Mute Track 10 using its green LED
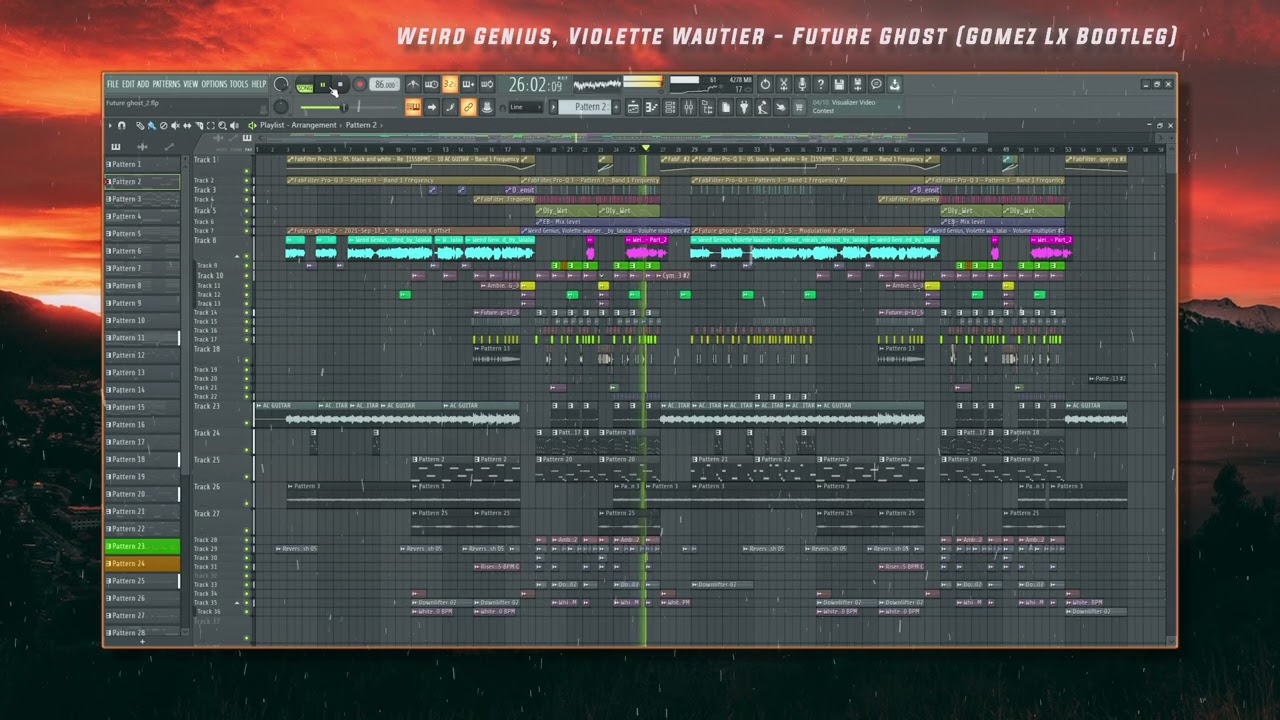This screenshot has height=720, width=1280. 246,276
